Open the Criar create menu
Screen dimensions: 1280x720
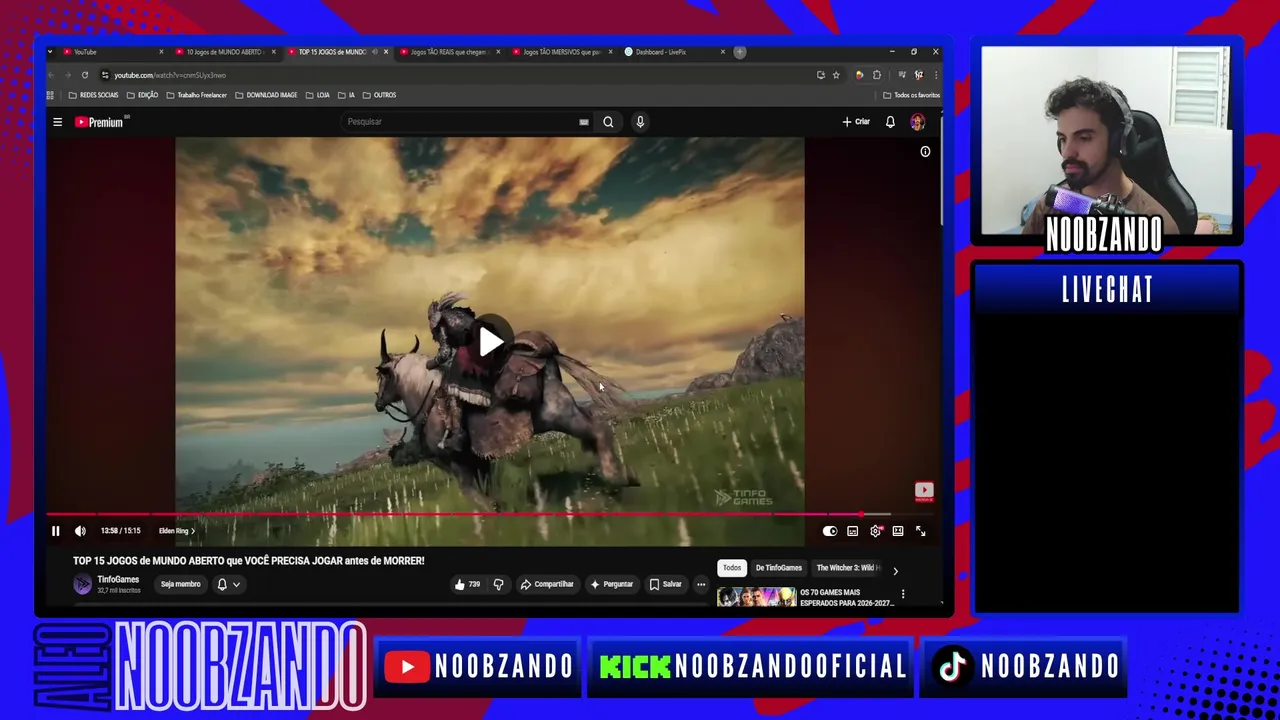[856, 122]
